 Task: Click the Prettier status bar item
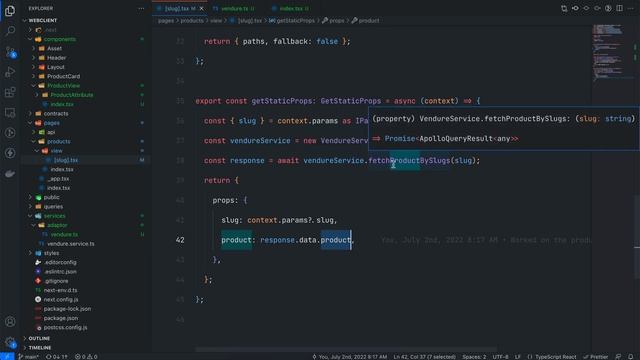pos(596,357)
